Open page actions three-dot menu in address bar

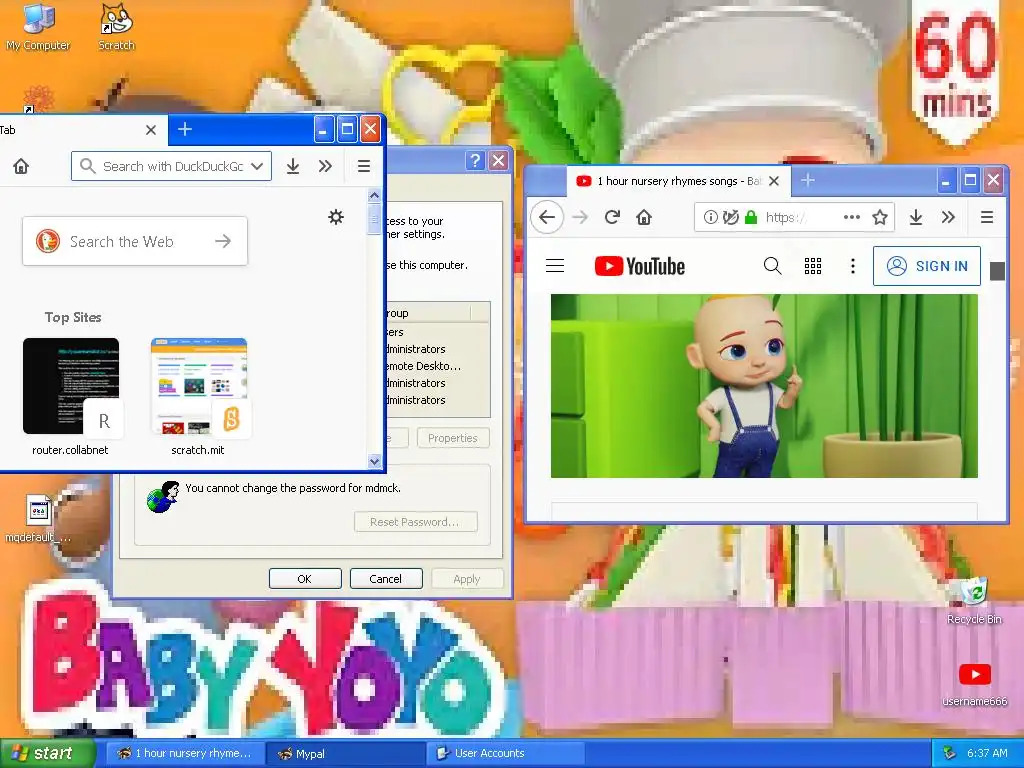852,217
